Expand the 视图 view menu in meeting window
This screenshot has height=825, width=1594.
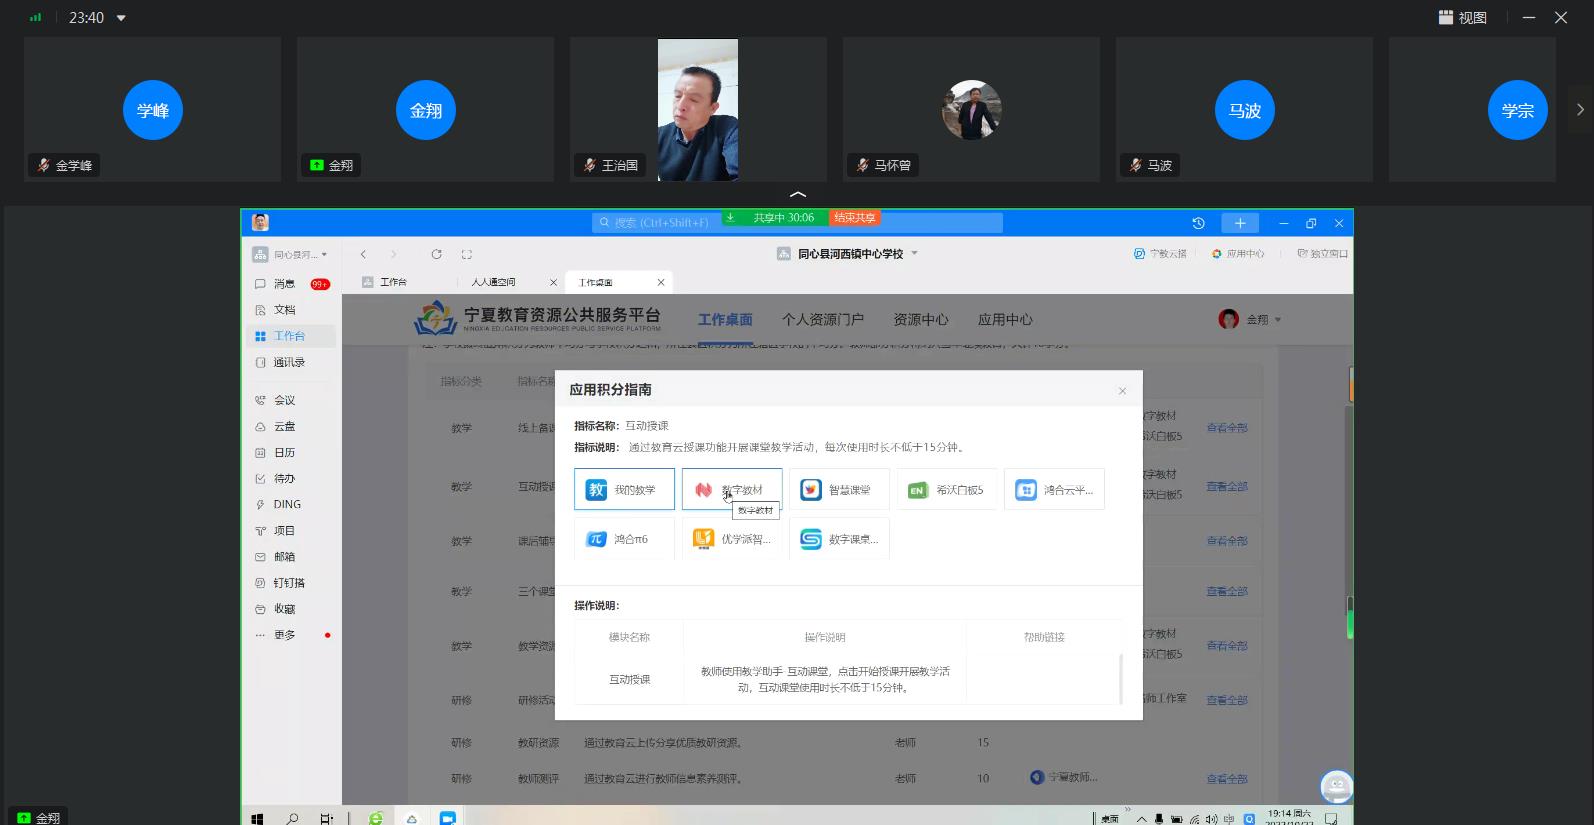click(x=1462, y=17)
